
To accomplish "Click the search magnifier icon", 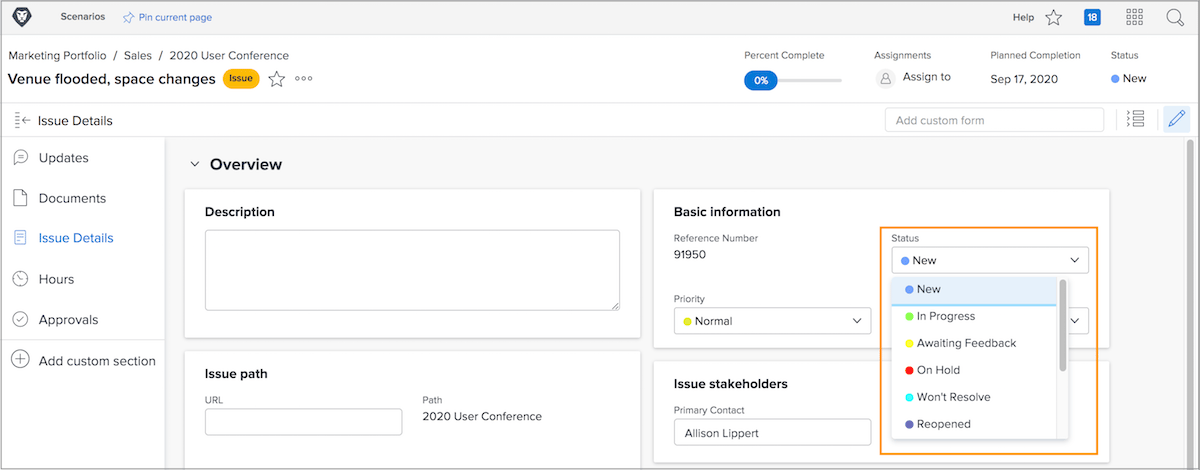I will [1175, 17].
